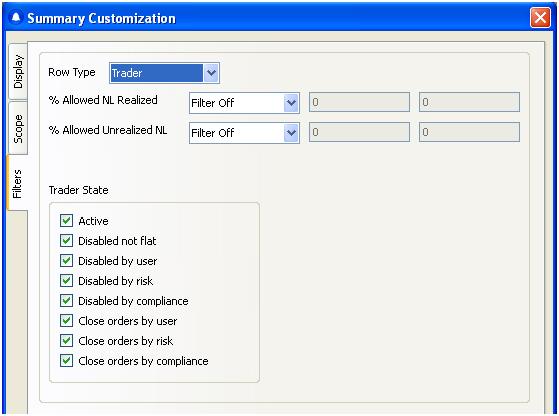
Task: Uncheck Disabled by risk
Action: pos(66,281)
